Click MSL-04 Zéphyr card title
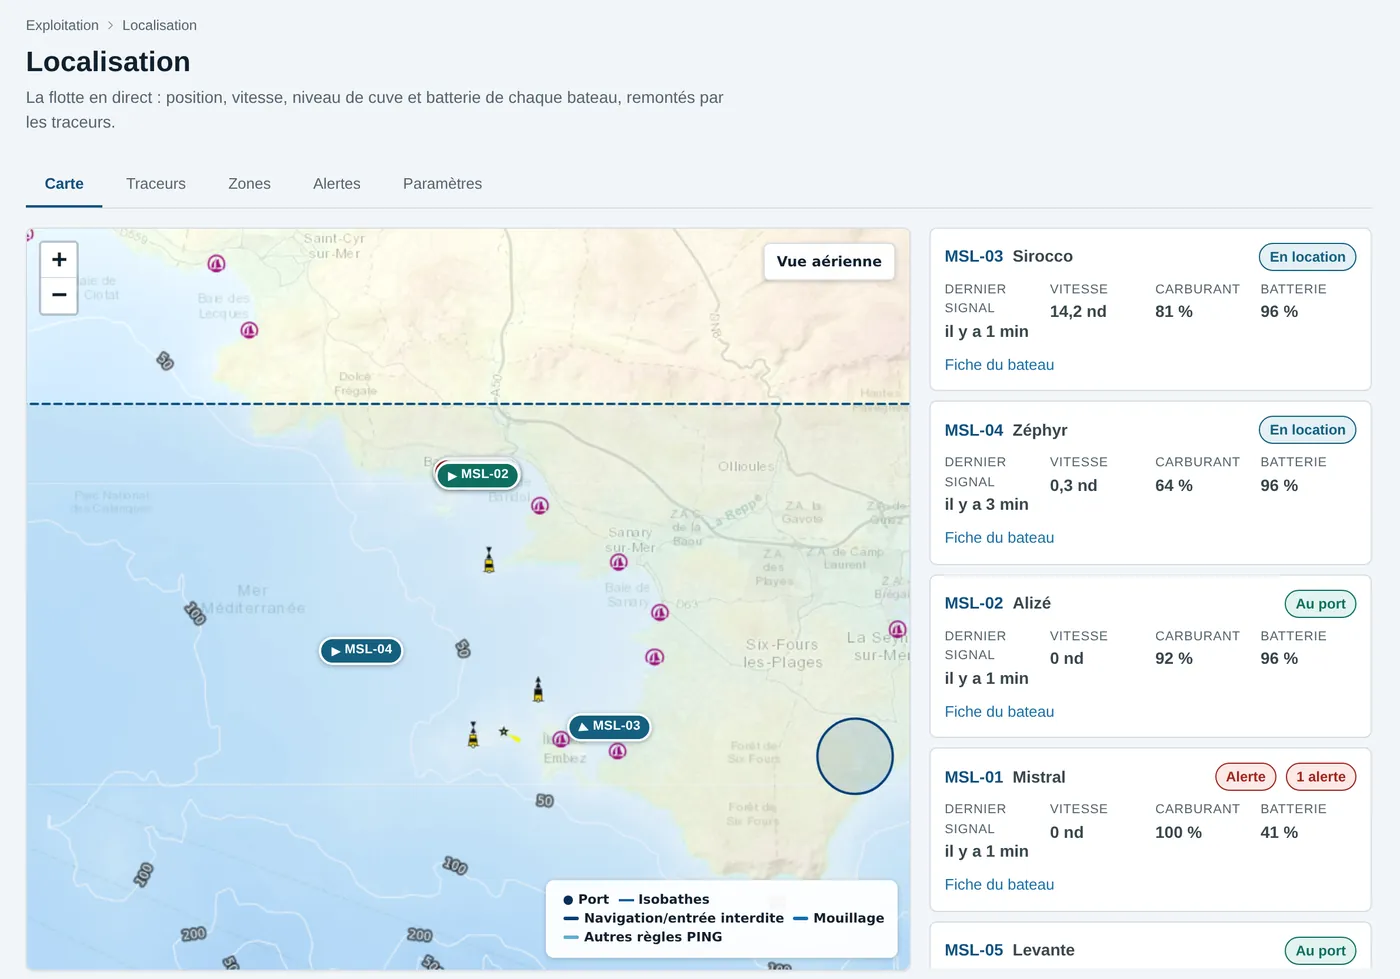The height and width of the screenshot is (979, 1400). [1006, 430]
